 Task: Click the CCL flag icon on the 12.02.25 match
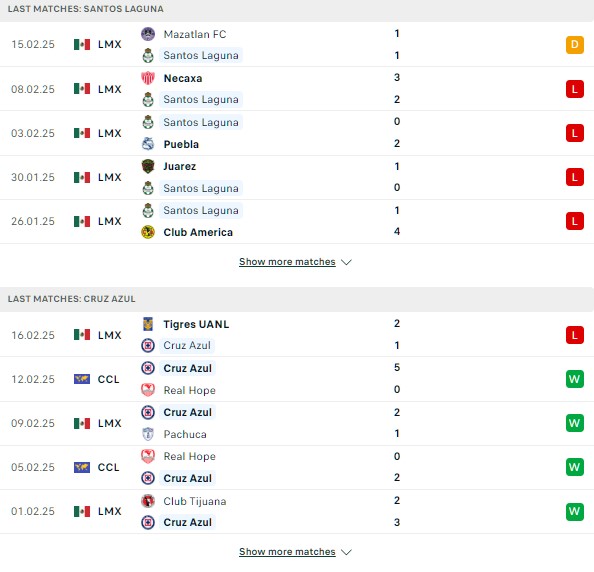pyautogui.click(x=82, y=379)
